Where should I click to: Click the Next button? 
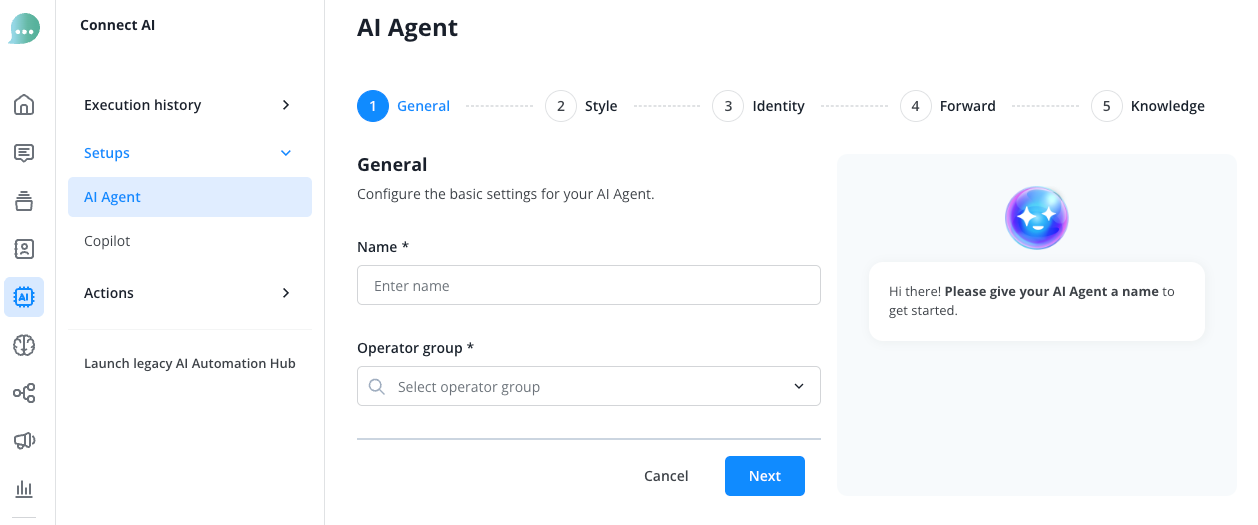(x=764, y=476)
